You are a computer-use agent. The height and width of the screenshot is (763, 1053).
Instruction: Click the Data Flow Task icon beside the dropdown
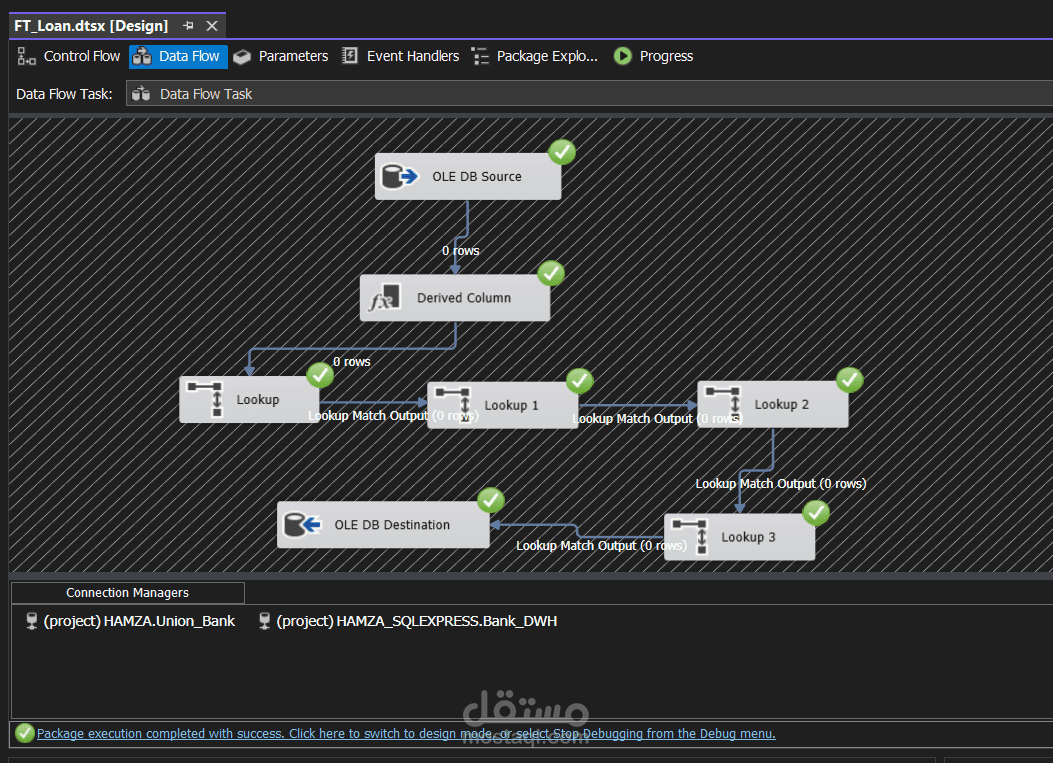click(142, 93)
